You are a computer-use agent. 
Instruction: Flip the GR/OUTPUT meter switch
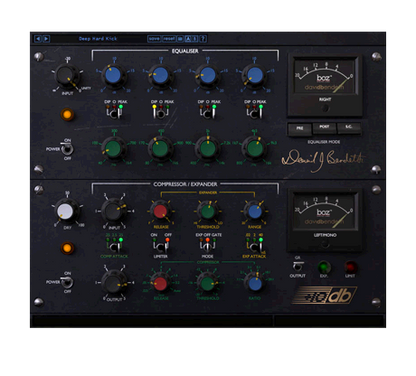298,266
